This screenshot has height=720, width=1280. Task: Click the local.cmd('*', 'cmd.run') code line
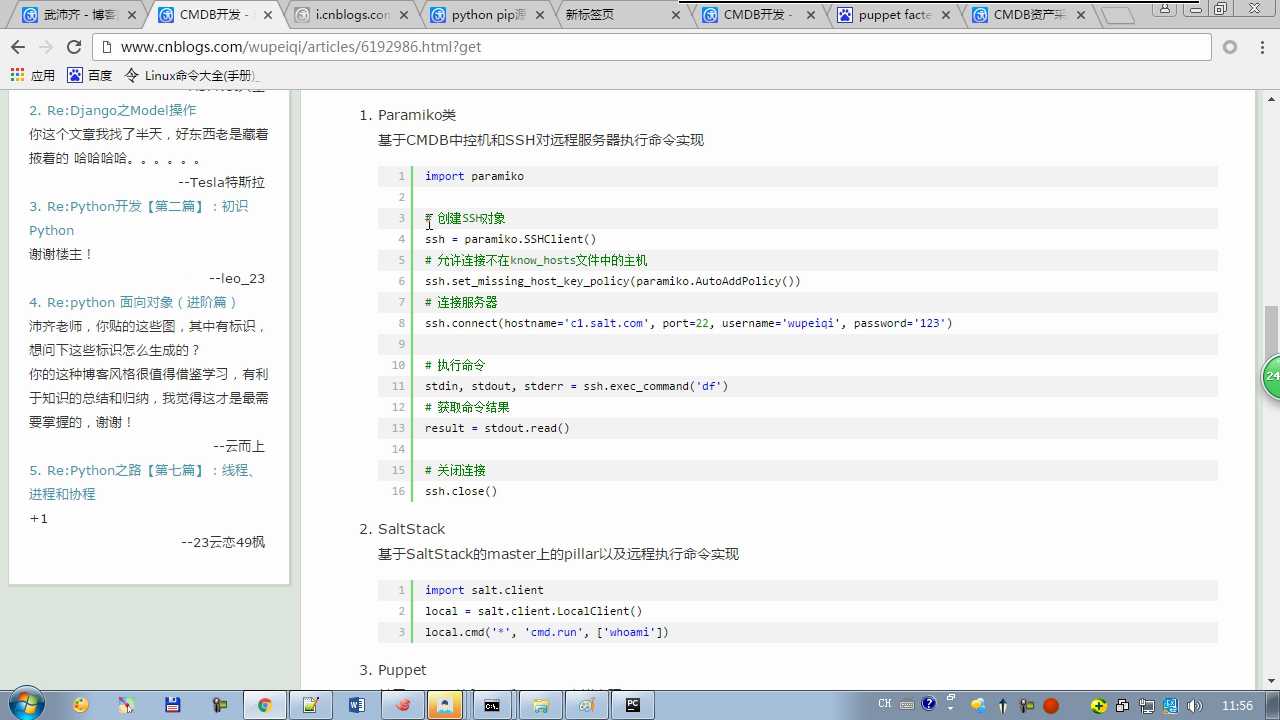pyautogui.click(x=546, y=632)
